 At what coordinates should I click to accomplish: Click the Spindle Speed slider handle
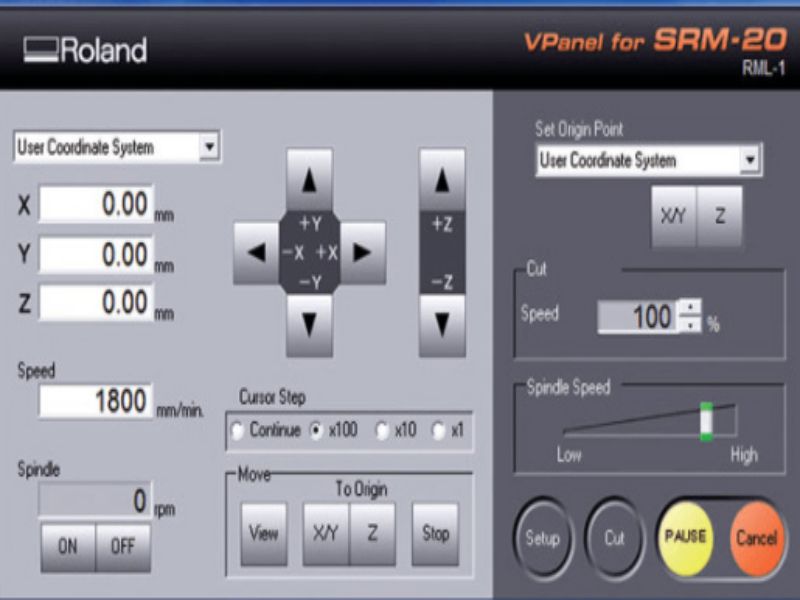point(707,421)
